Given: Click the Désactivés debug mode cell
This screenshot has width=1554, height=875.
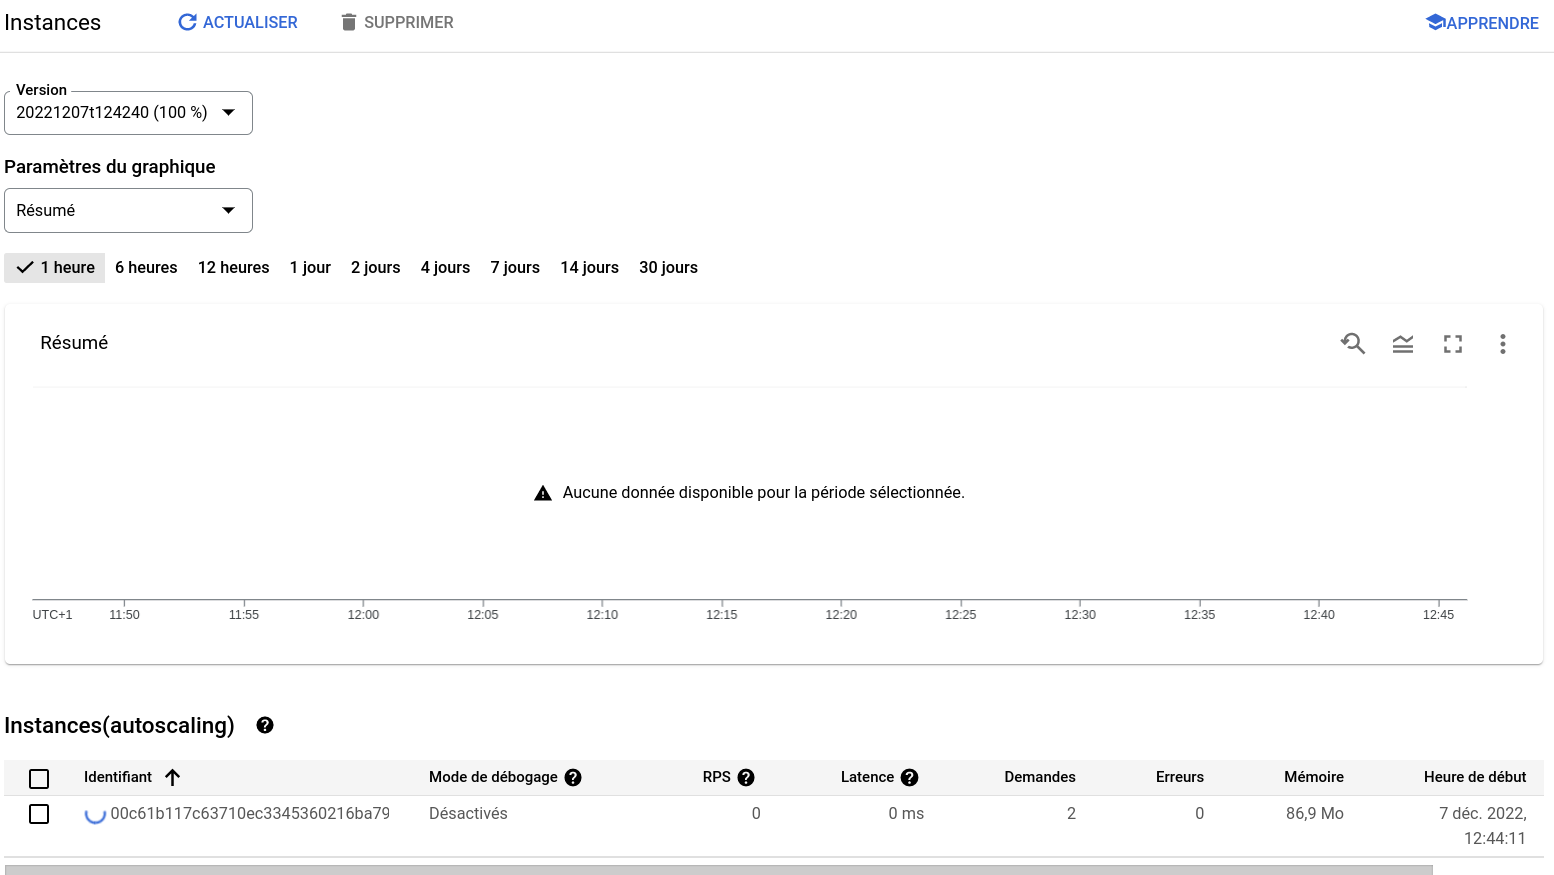Looking at the screenshot, I should coord(468,813).
